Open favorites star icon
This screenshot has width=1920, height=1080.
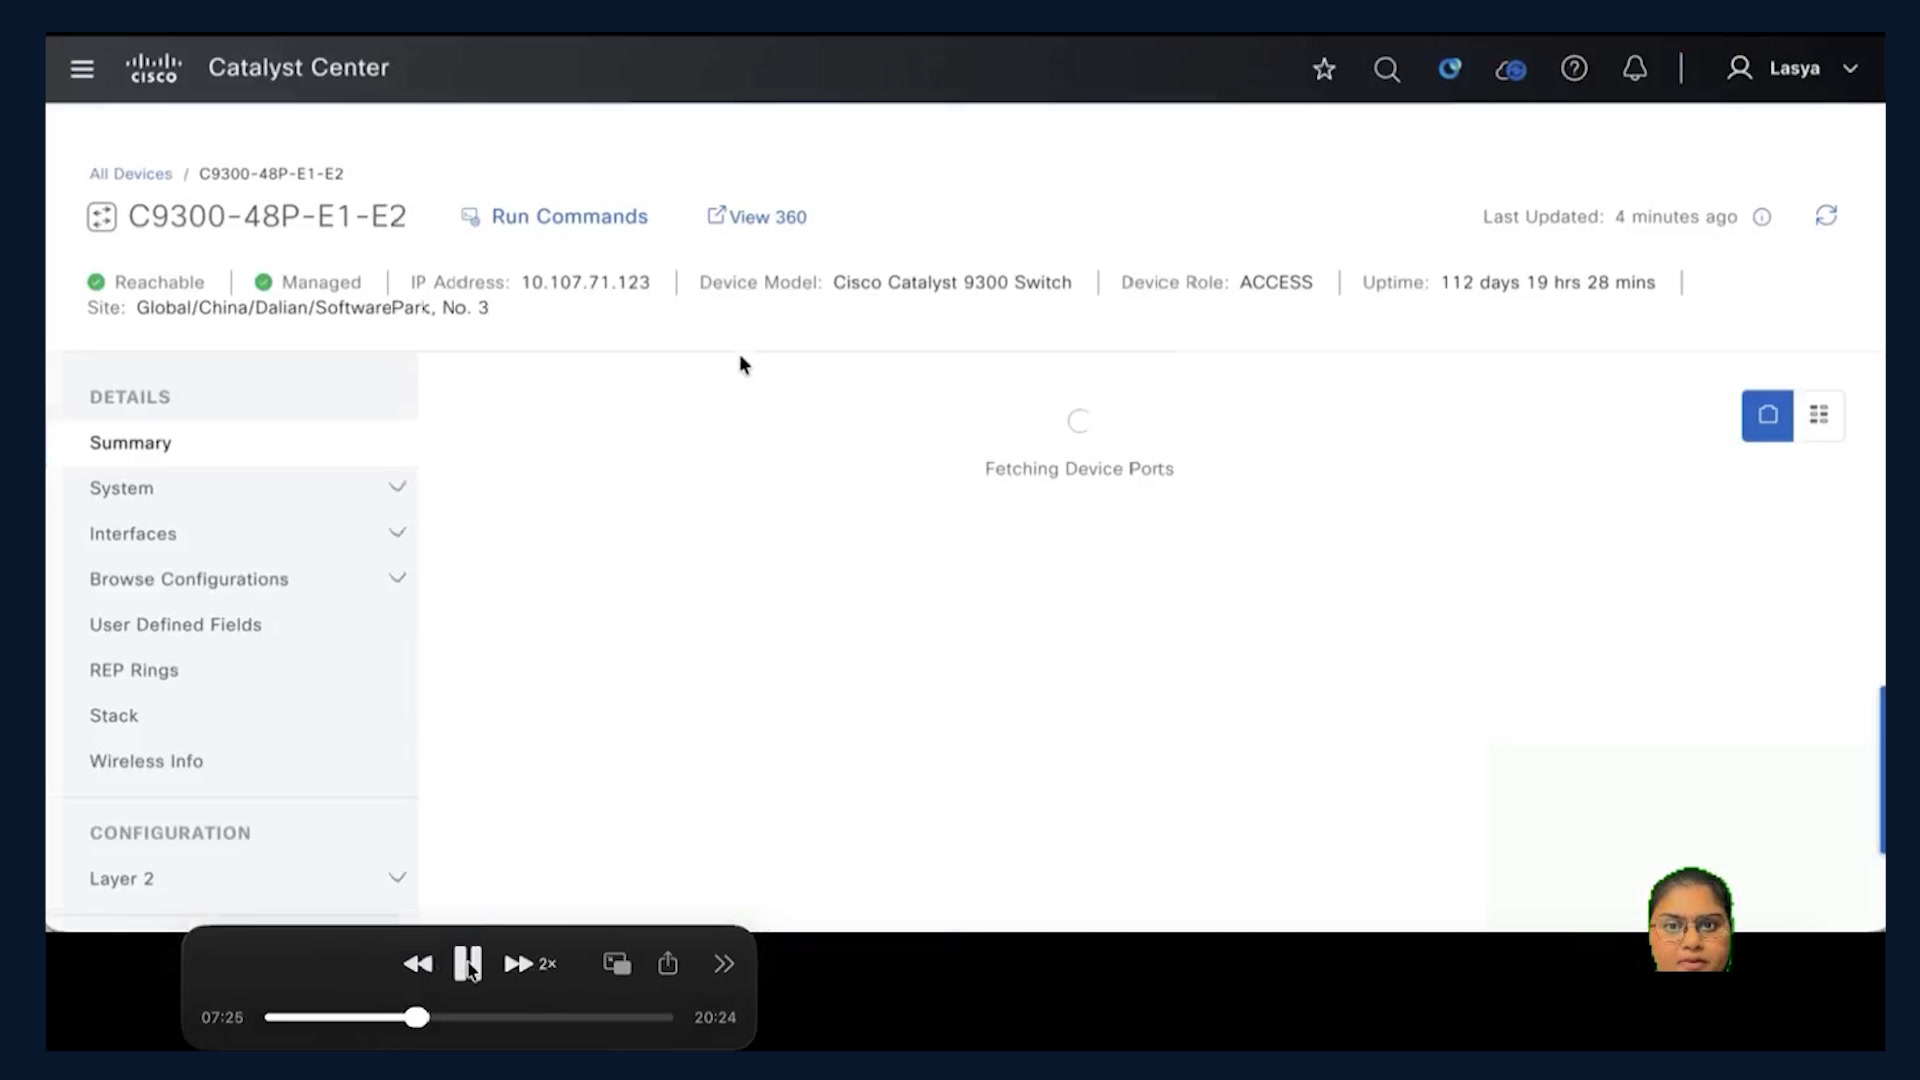1324,69
